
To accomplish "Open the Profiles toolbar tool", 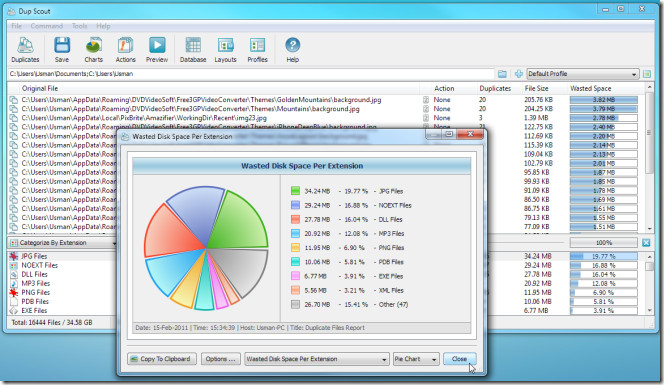I will pyautogui.click(x=257, y=50).
